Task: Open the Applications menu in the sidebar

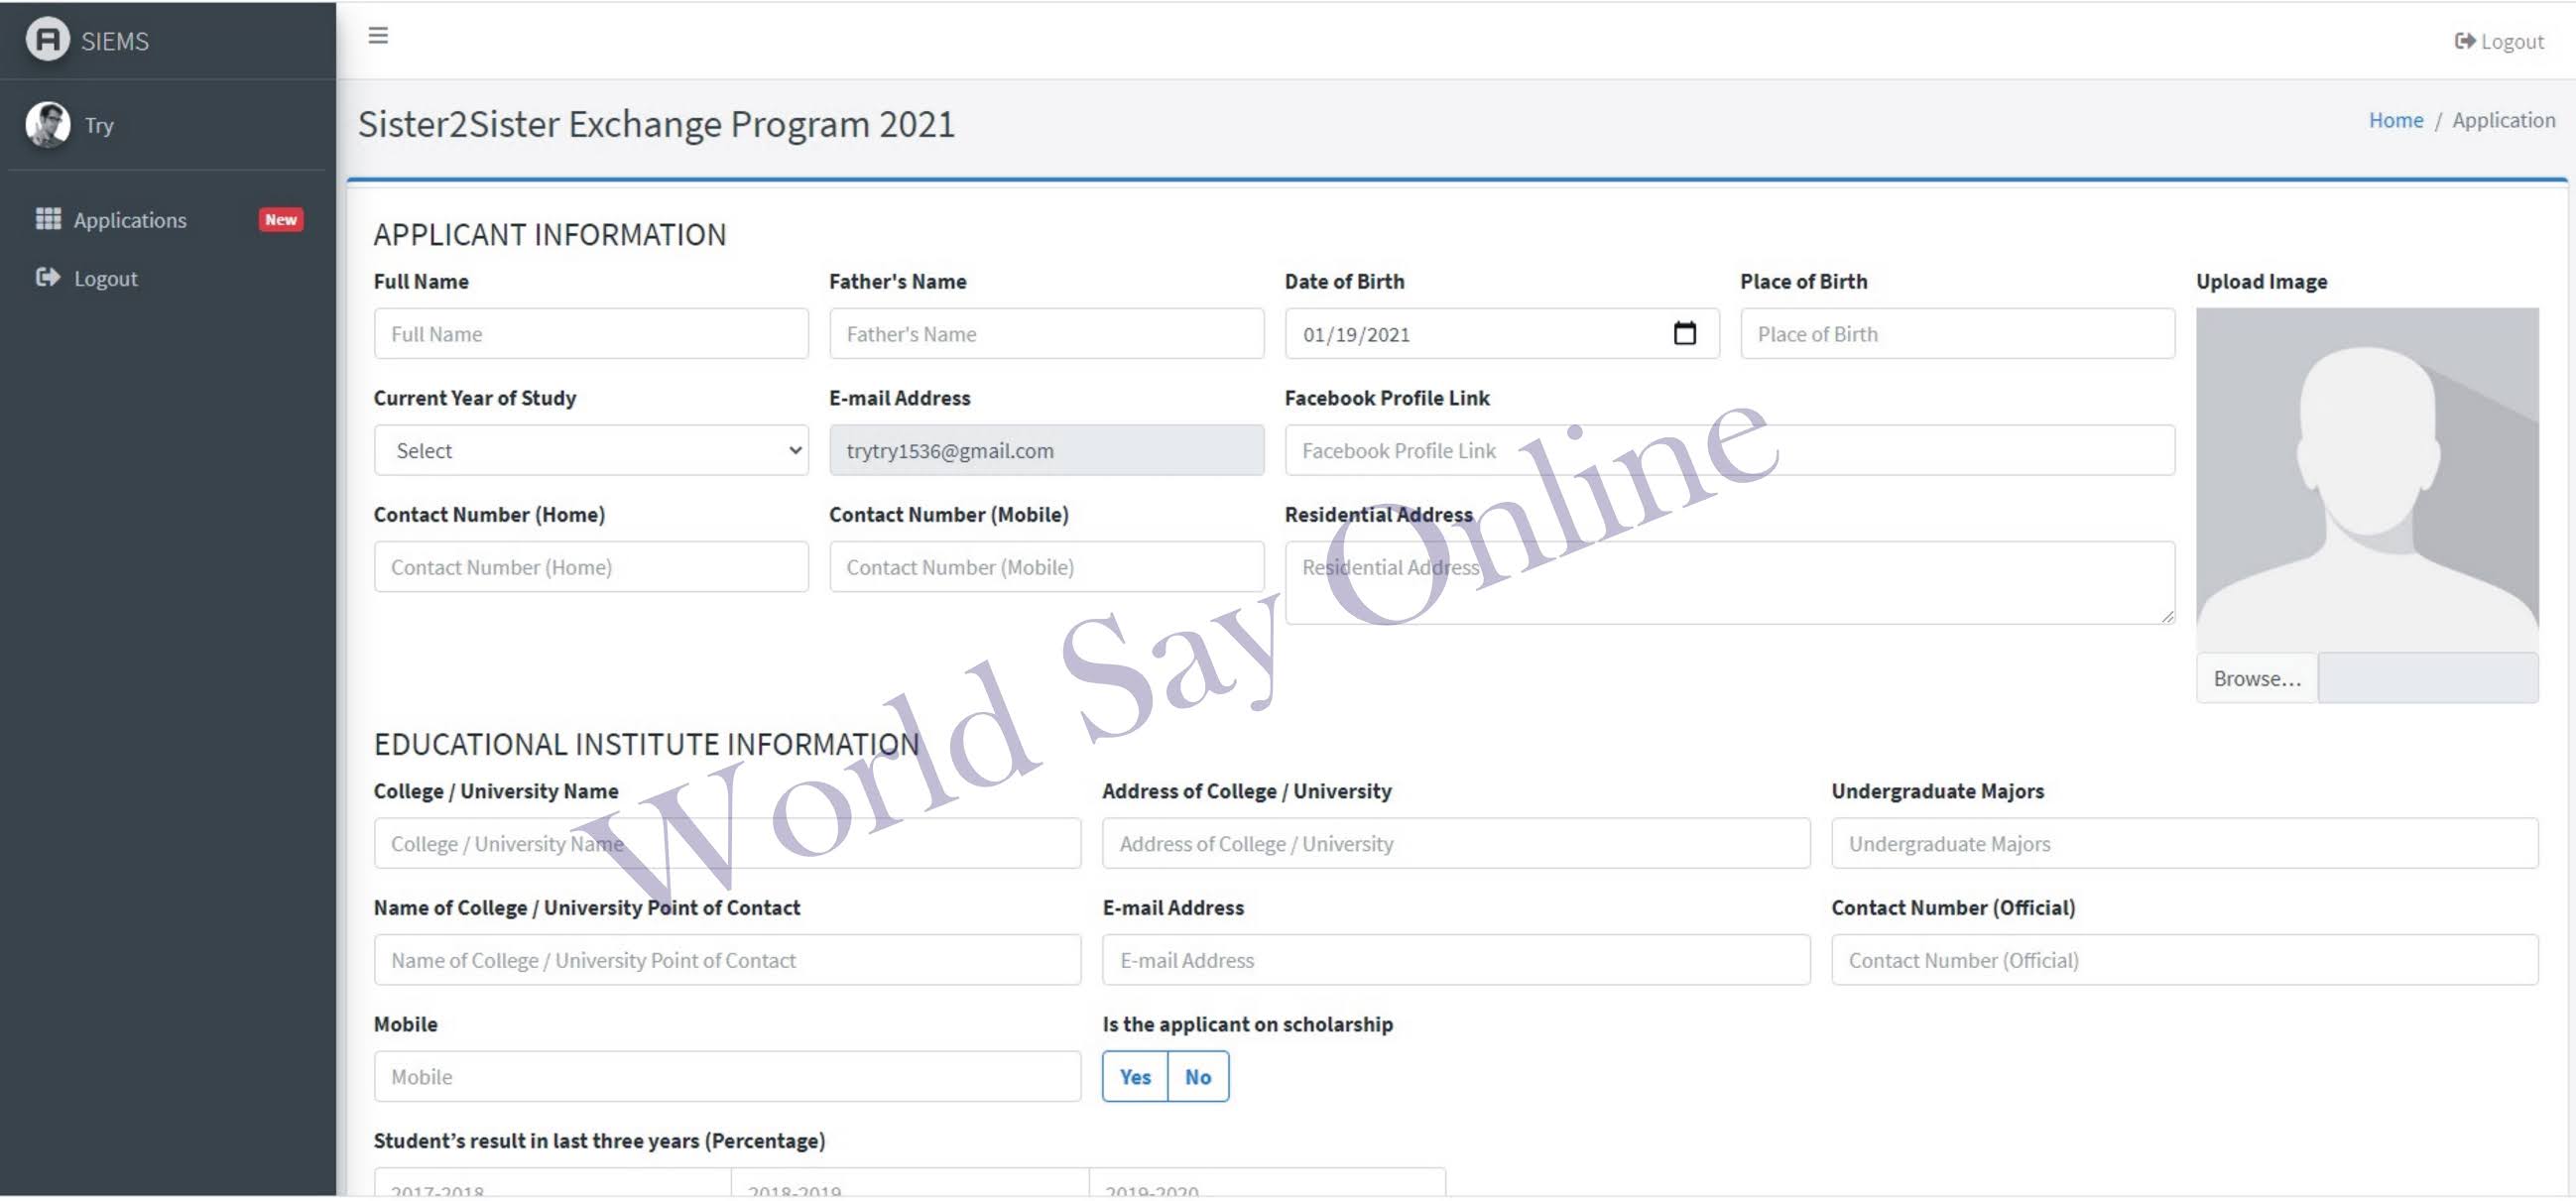Action: (130, 220)
